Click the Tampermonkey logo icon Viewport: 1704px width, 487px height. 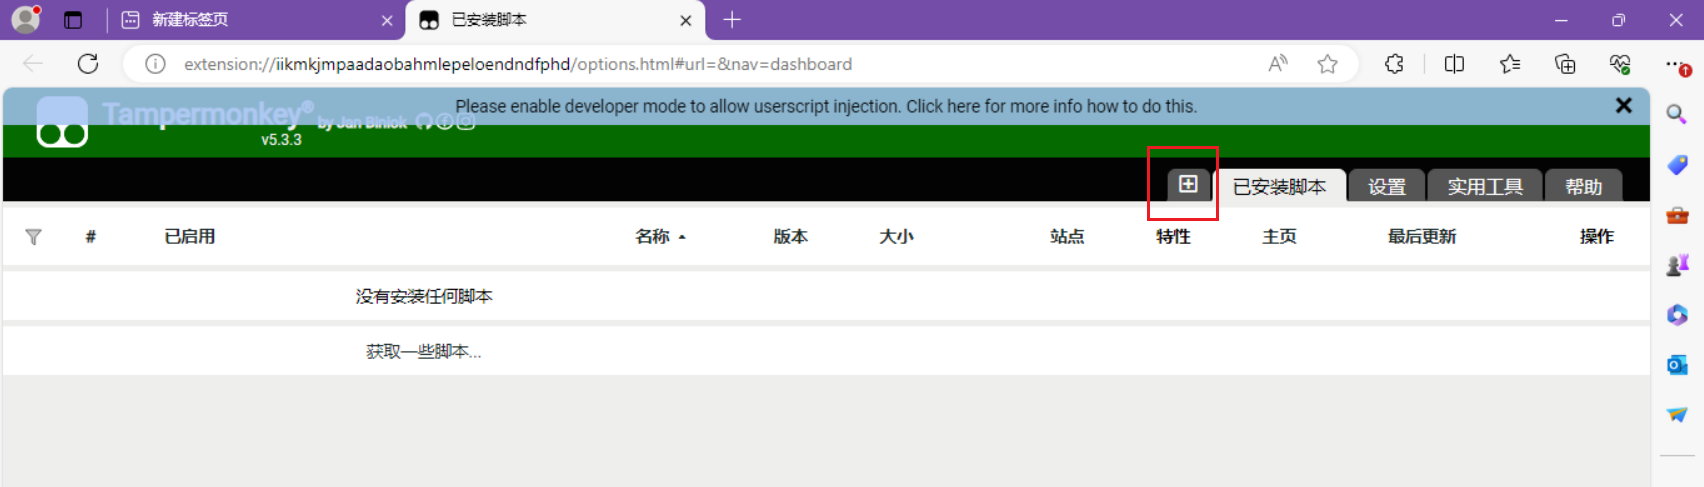tap(62, 123)
